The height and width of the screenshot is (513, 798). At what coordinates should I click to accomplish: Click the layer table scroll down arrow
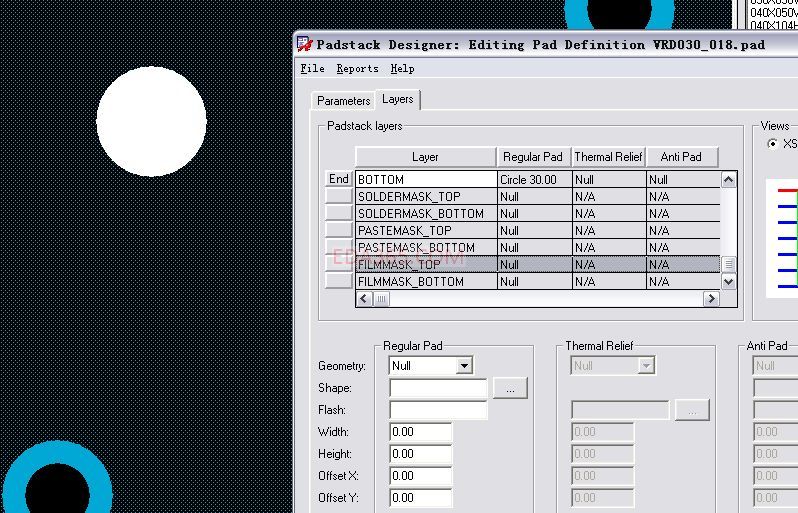728,281
